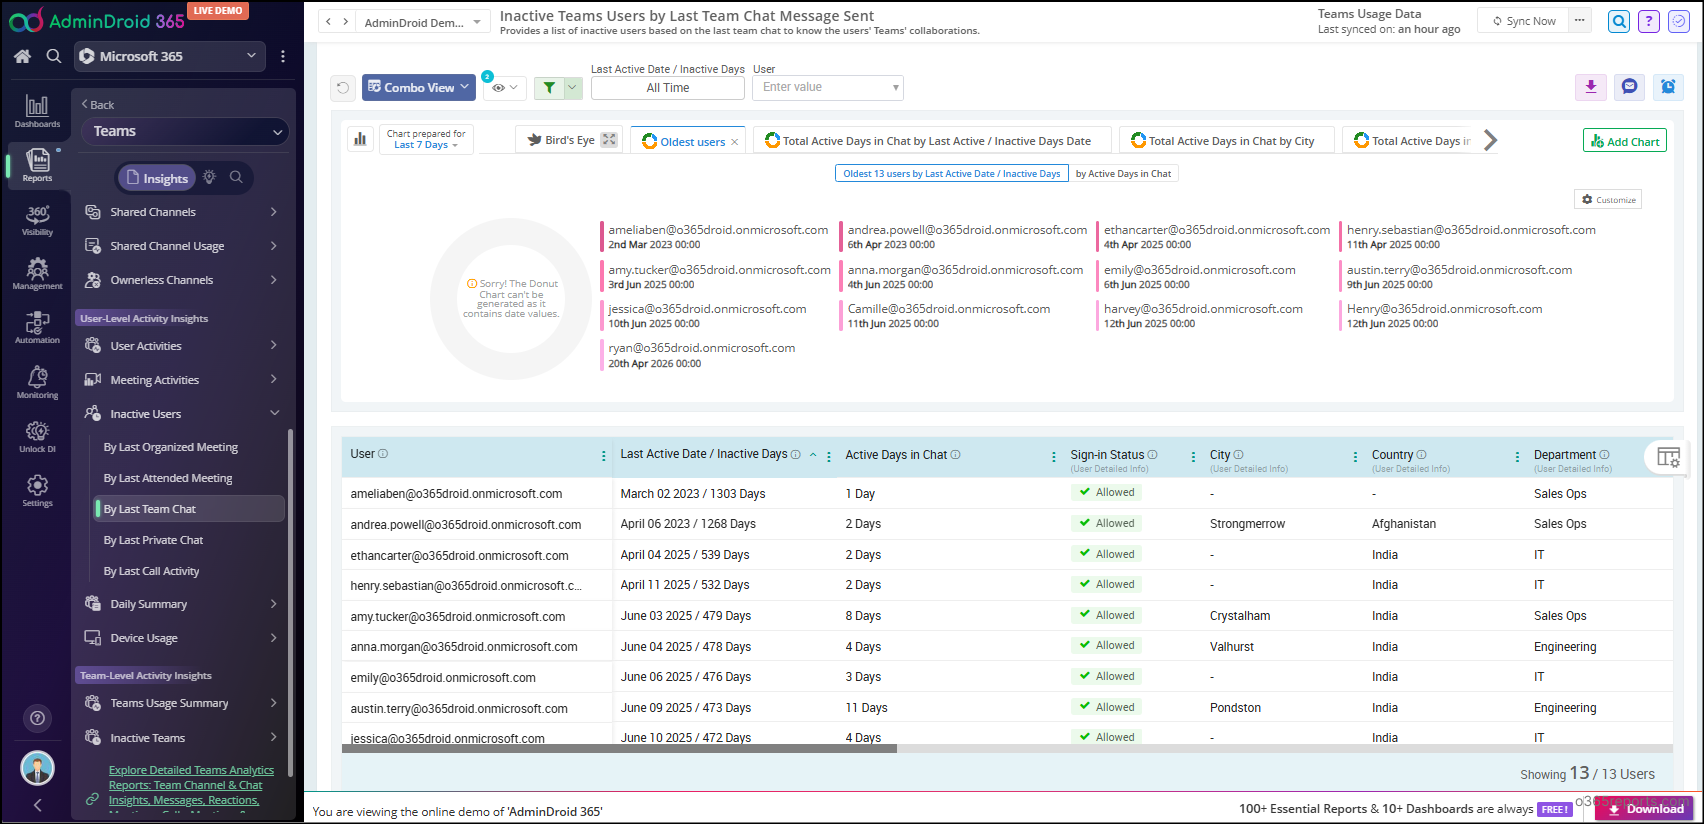The height and width of the screenshot is (824, 1704).
Task: Switch chart to by Active Days in Chat
Action: pos(1123,174)
